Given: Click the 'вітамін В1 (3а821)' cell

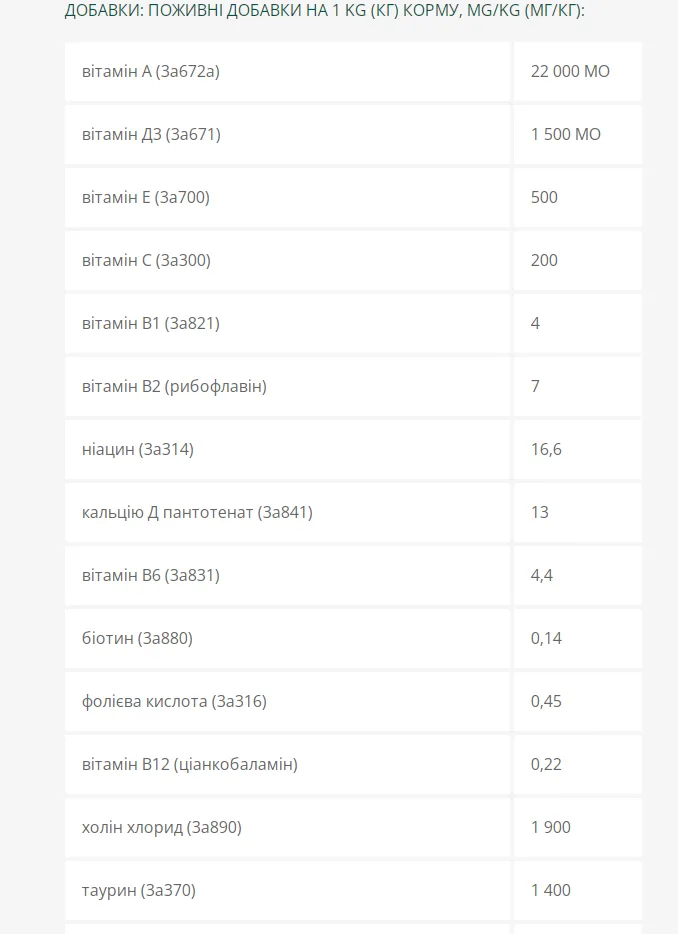Looking at the screenshot, I should 288,323.
